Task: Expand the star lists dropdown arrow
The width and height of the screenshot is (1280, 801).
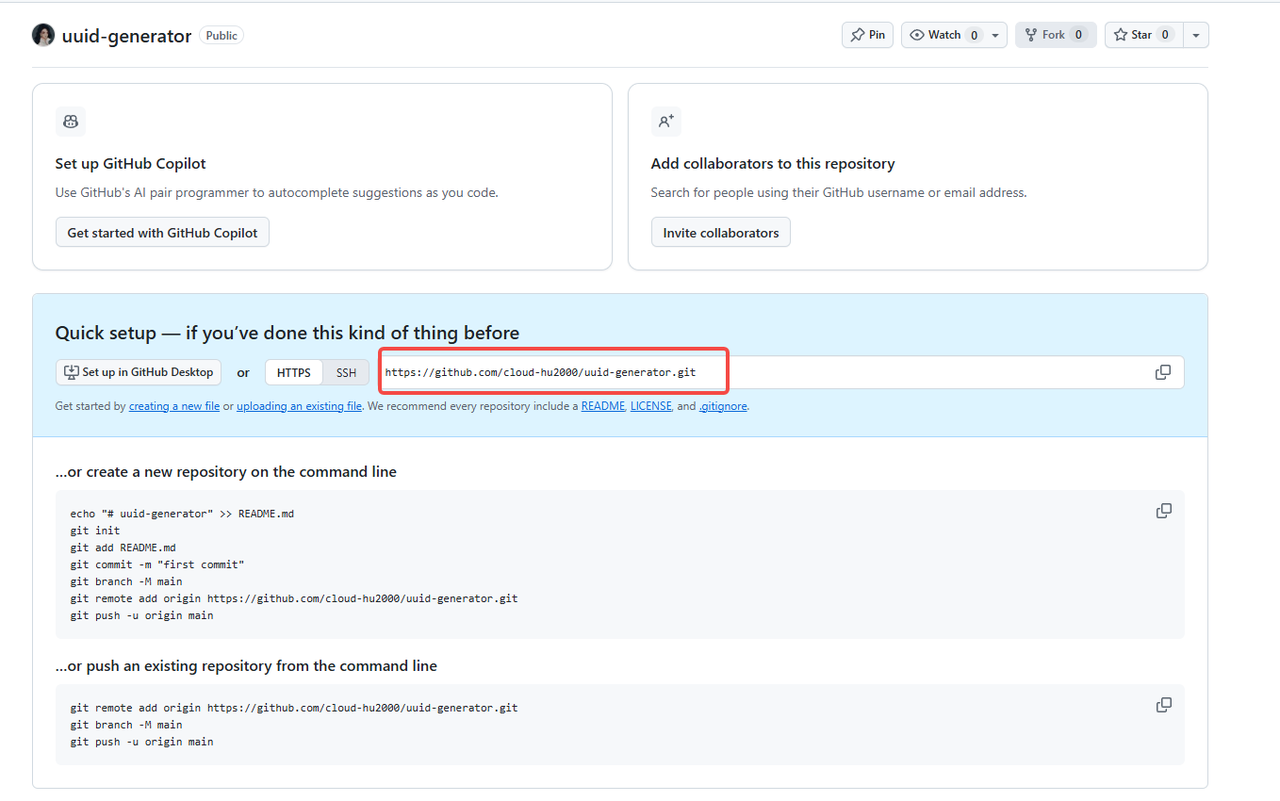Action: pyautogui.click(x=1196, y=35)
